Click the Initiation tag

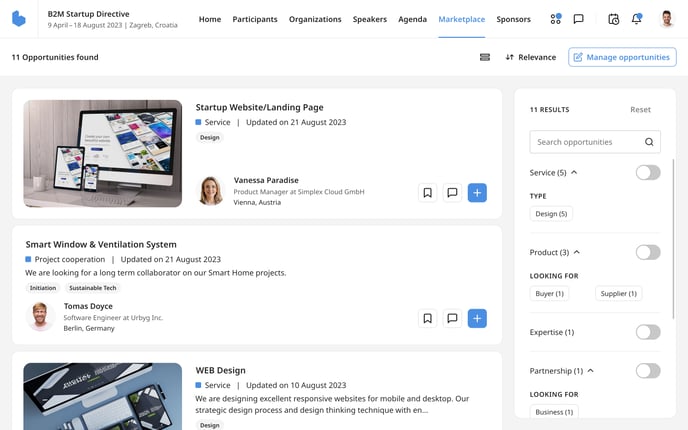click(43, 288)
